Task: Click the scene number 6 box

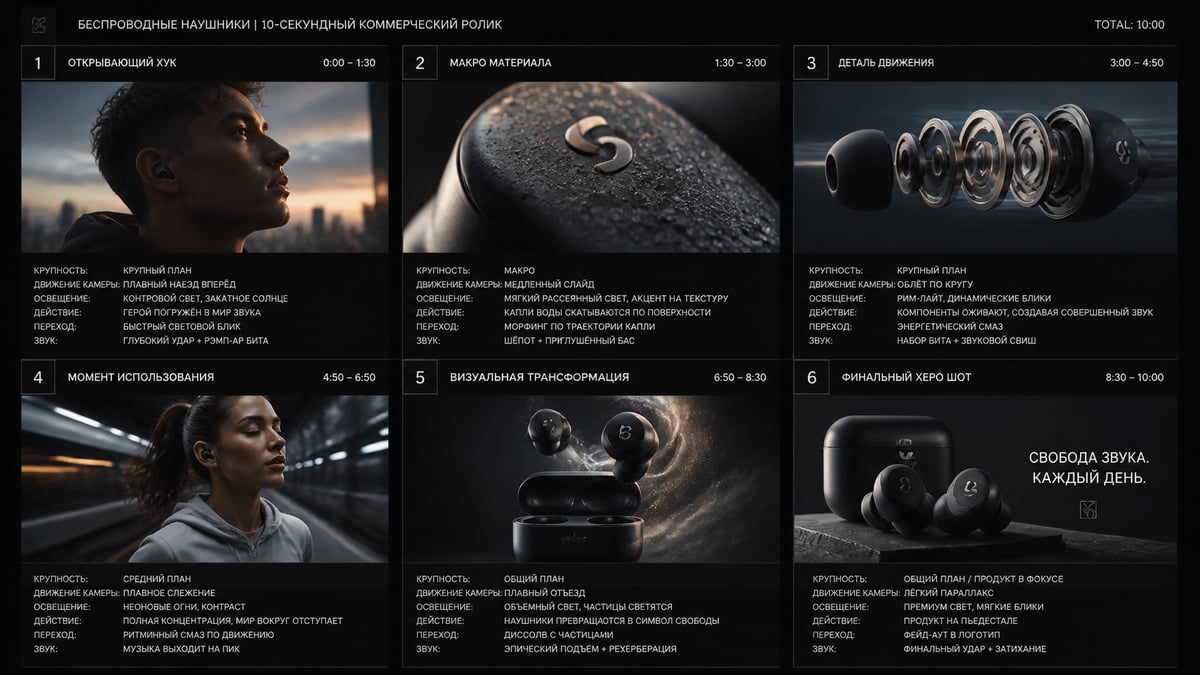Action: click(811, 377)
